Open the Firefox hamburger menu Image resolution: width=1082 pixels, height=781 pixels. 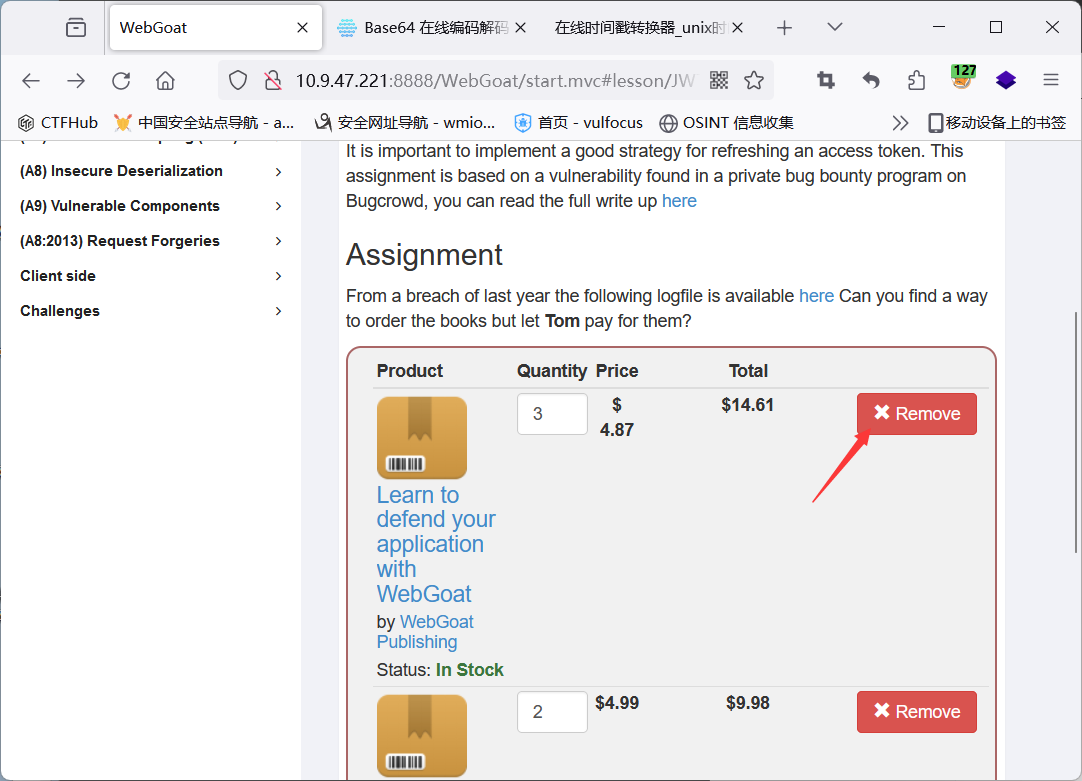(x=1051, y=81)
